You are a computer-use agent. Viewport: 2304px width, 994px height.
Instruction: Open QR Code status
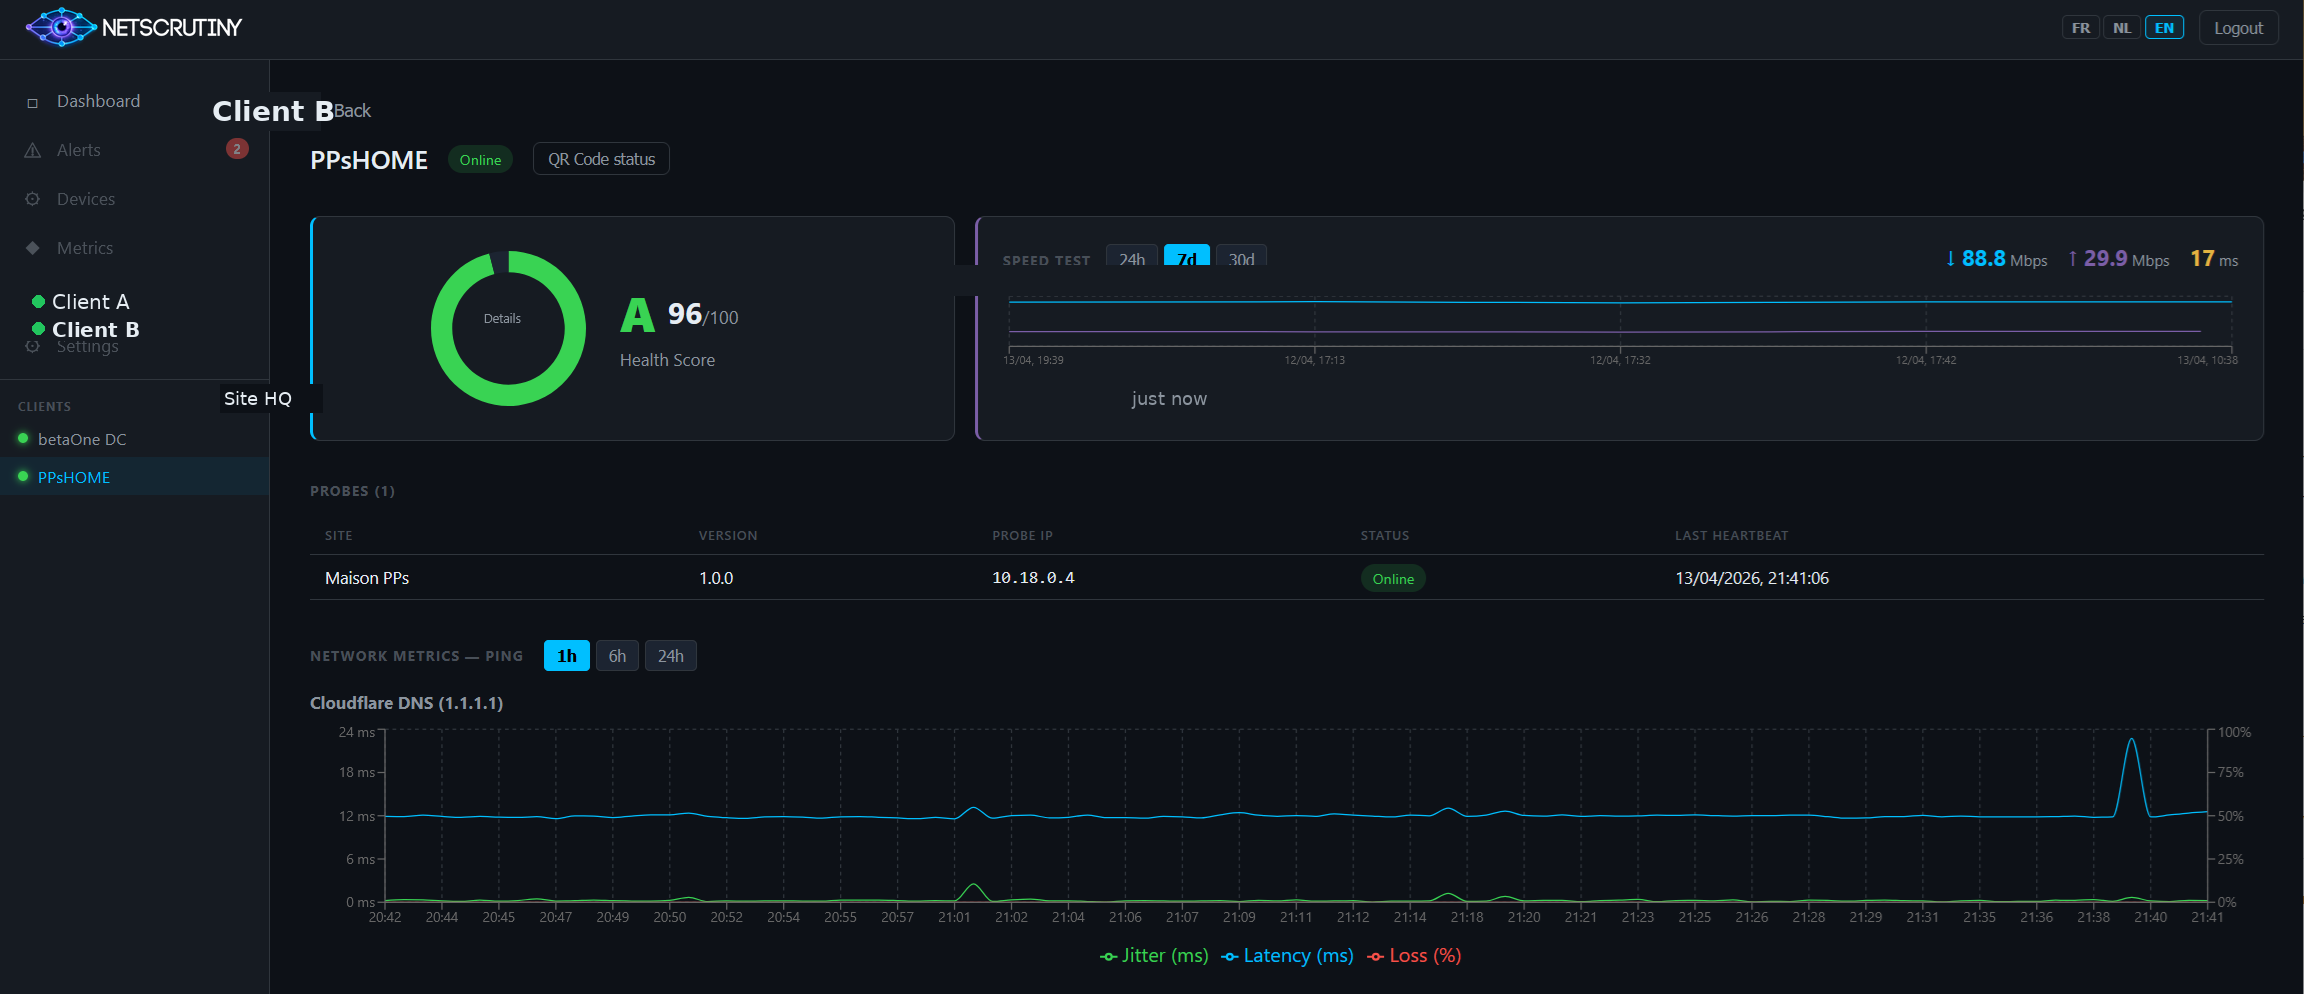[600, 158]
